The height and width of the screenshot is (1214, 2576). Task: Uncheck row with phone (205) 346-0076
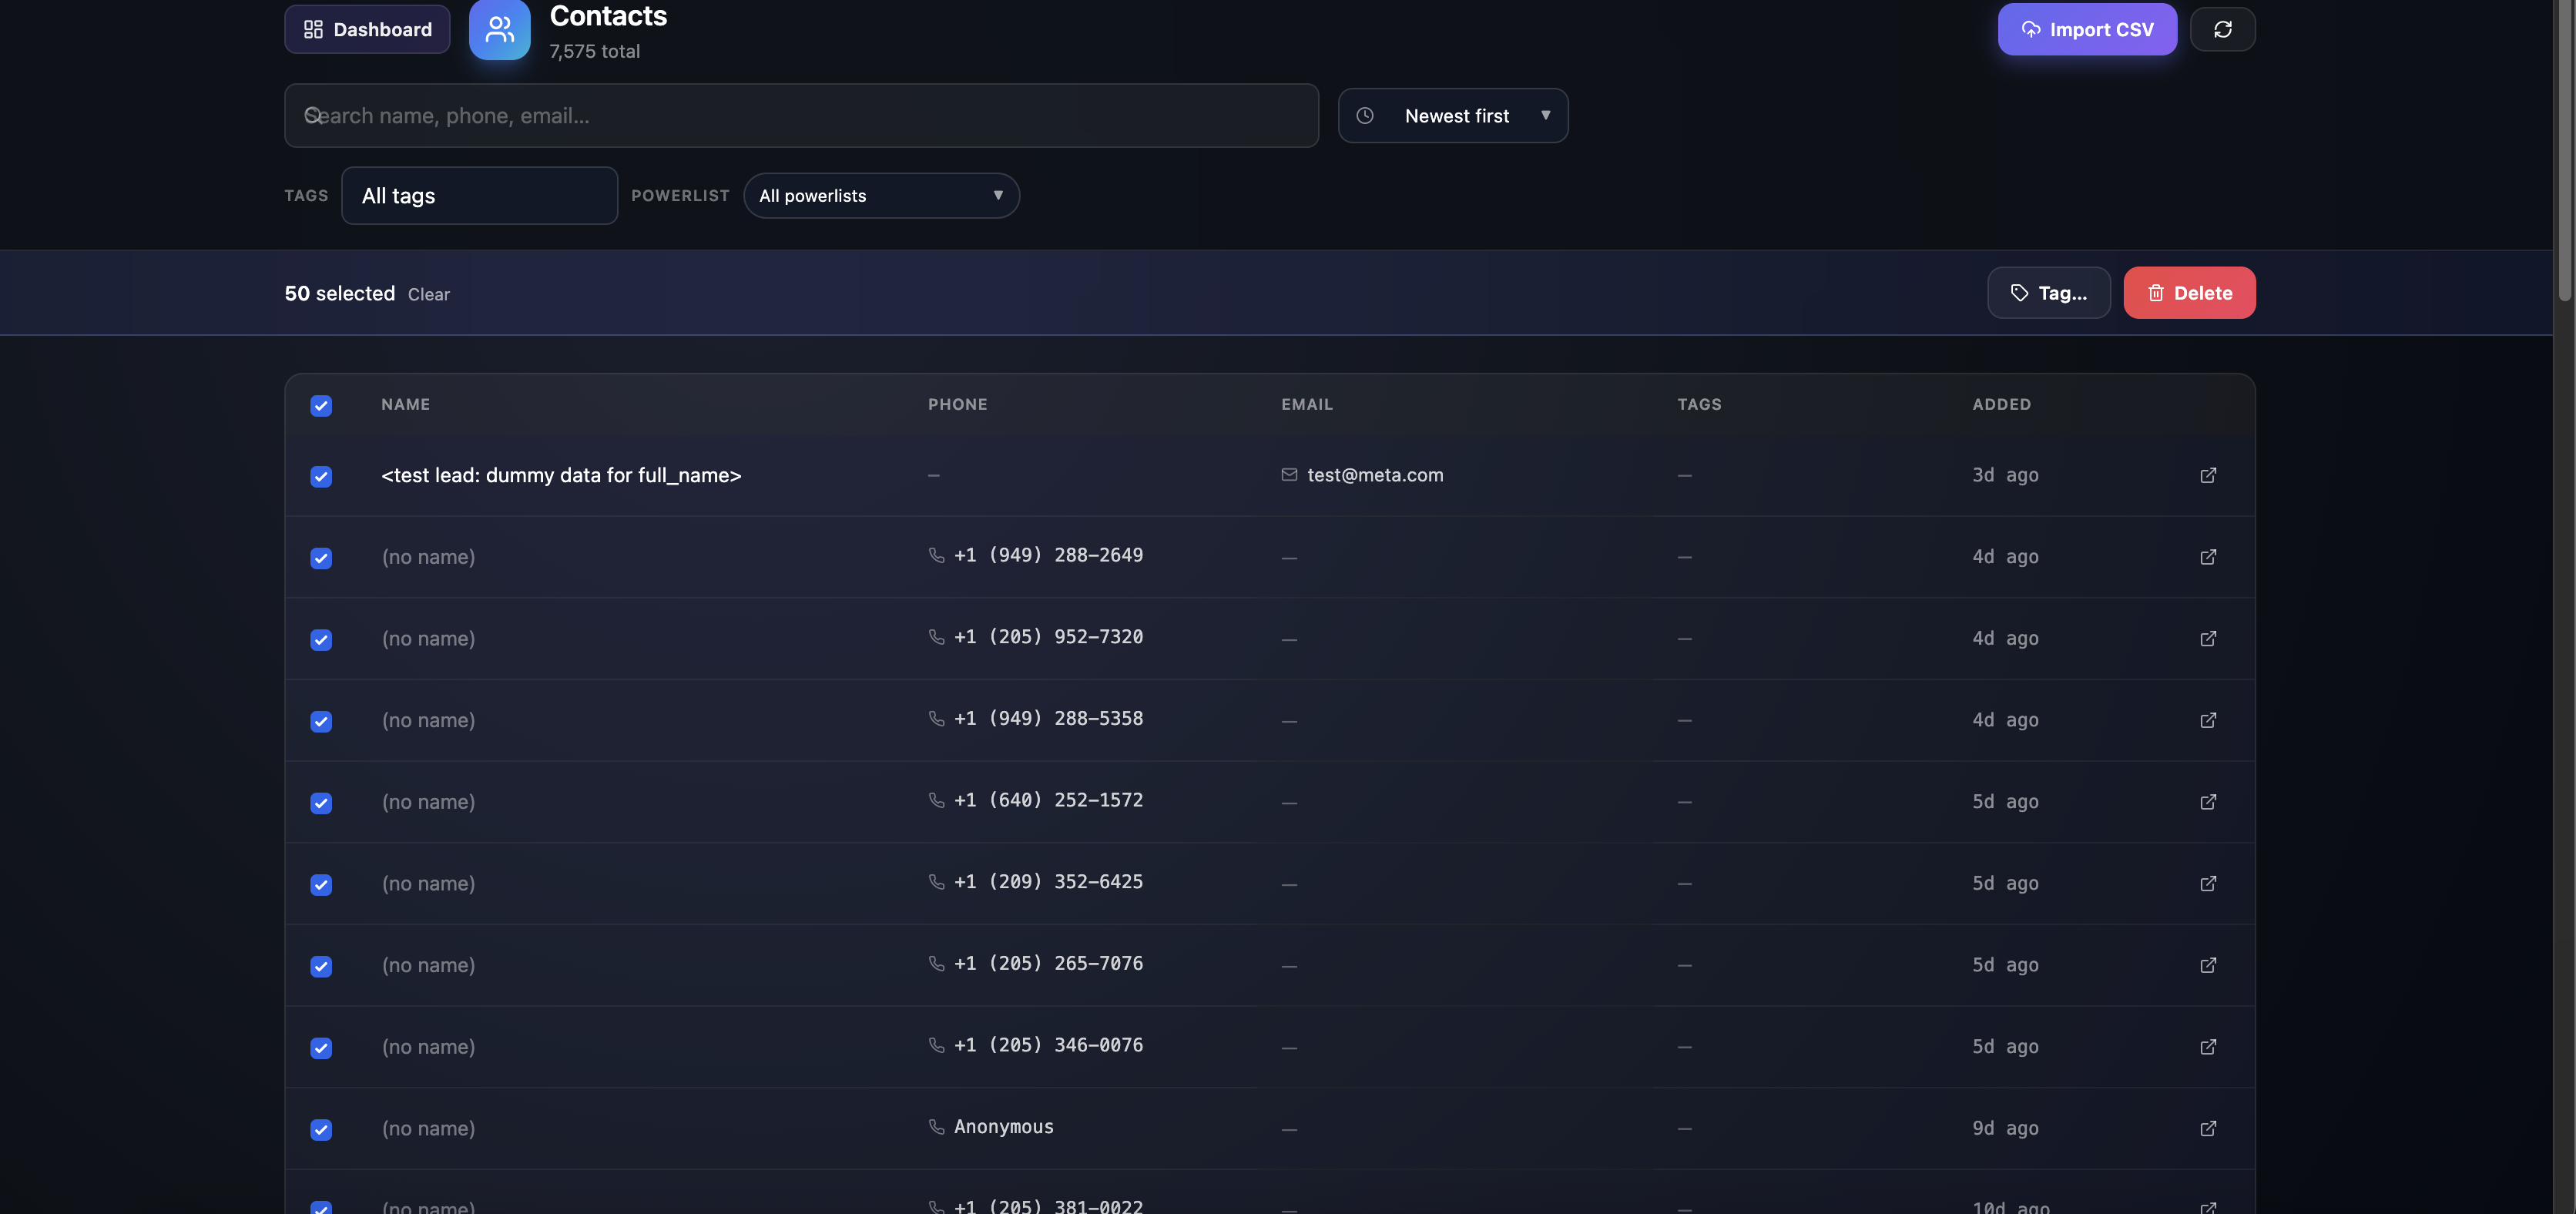321,1048
